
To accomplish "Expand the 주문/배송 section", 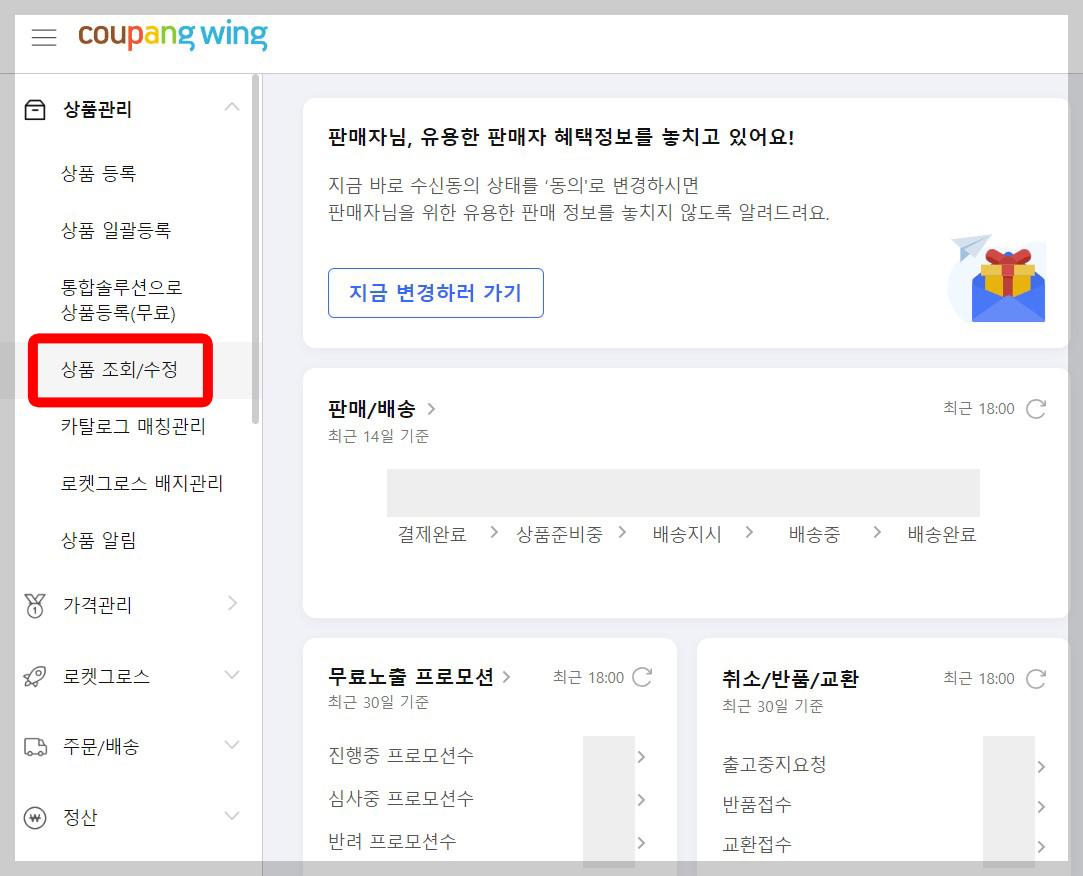I will tap(232, 745).
